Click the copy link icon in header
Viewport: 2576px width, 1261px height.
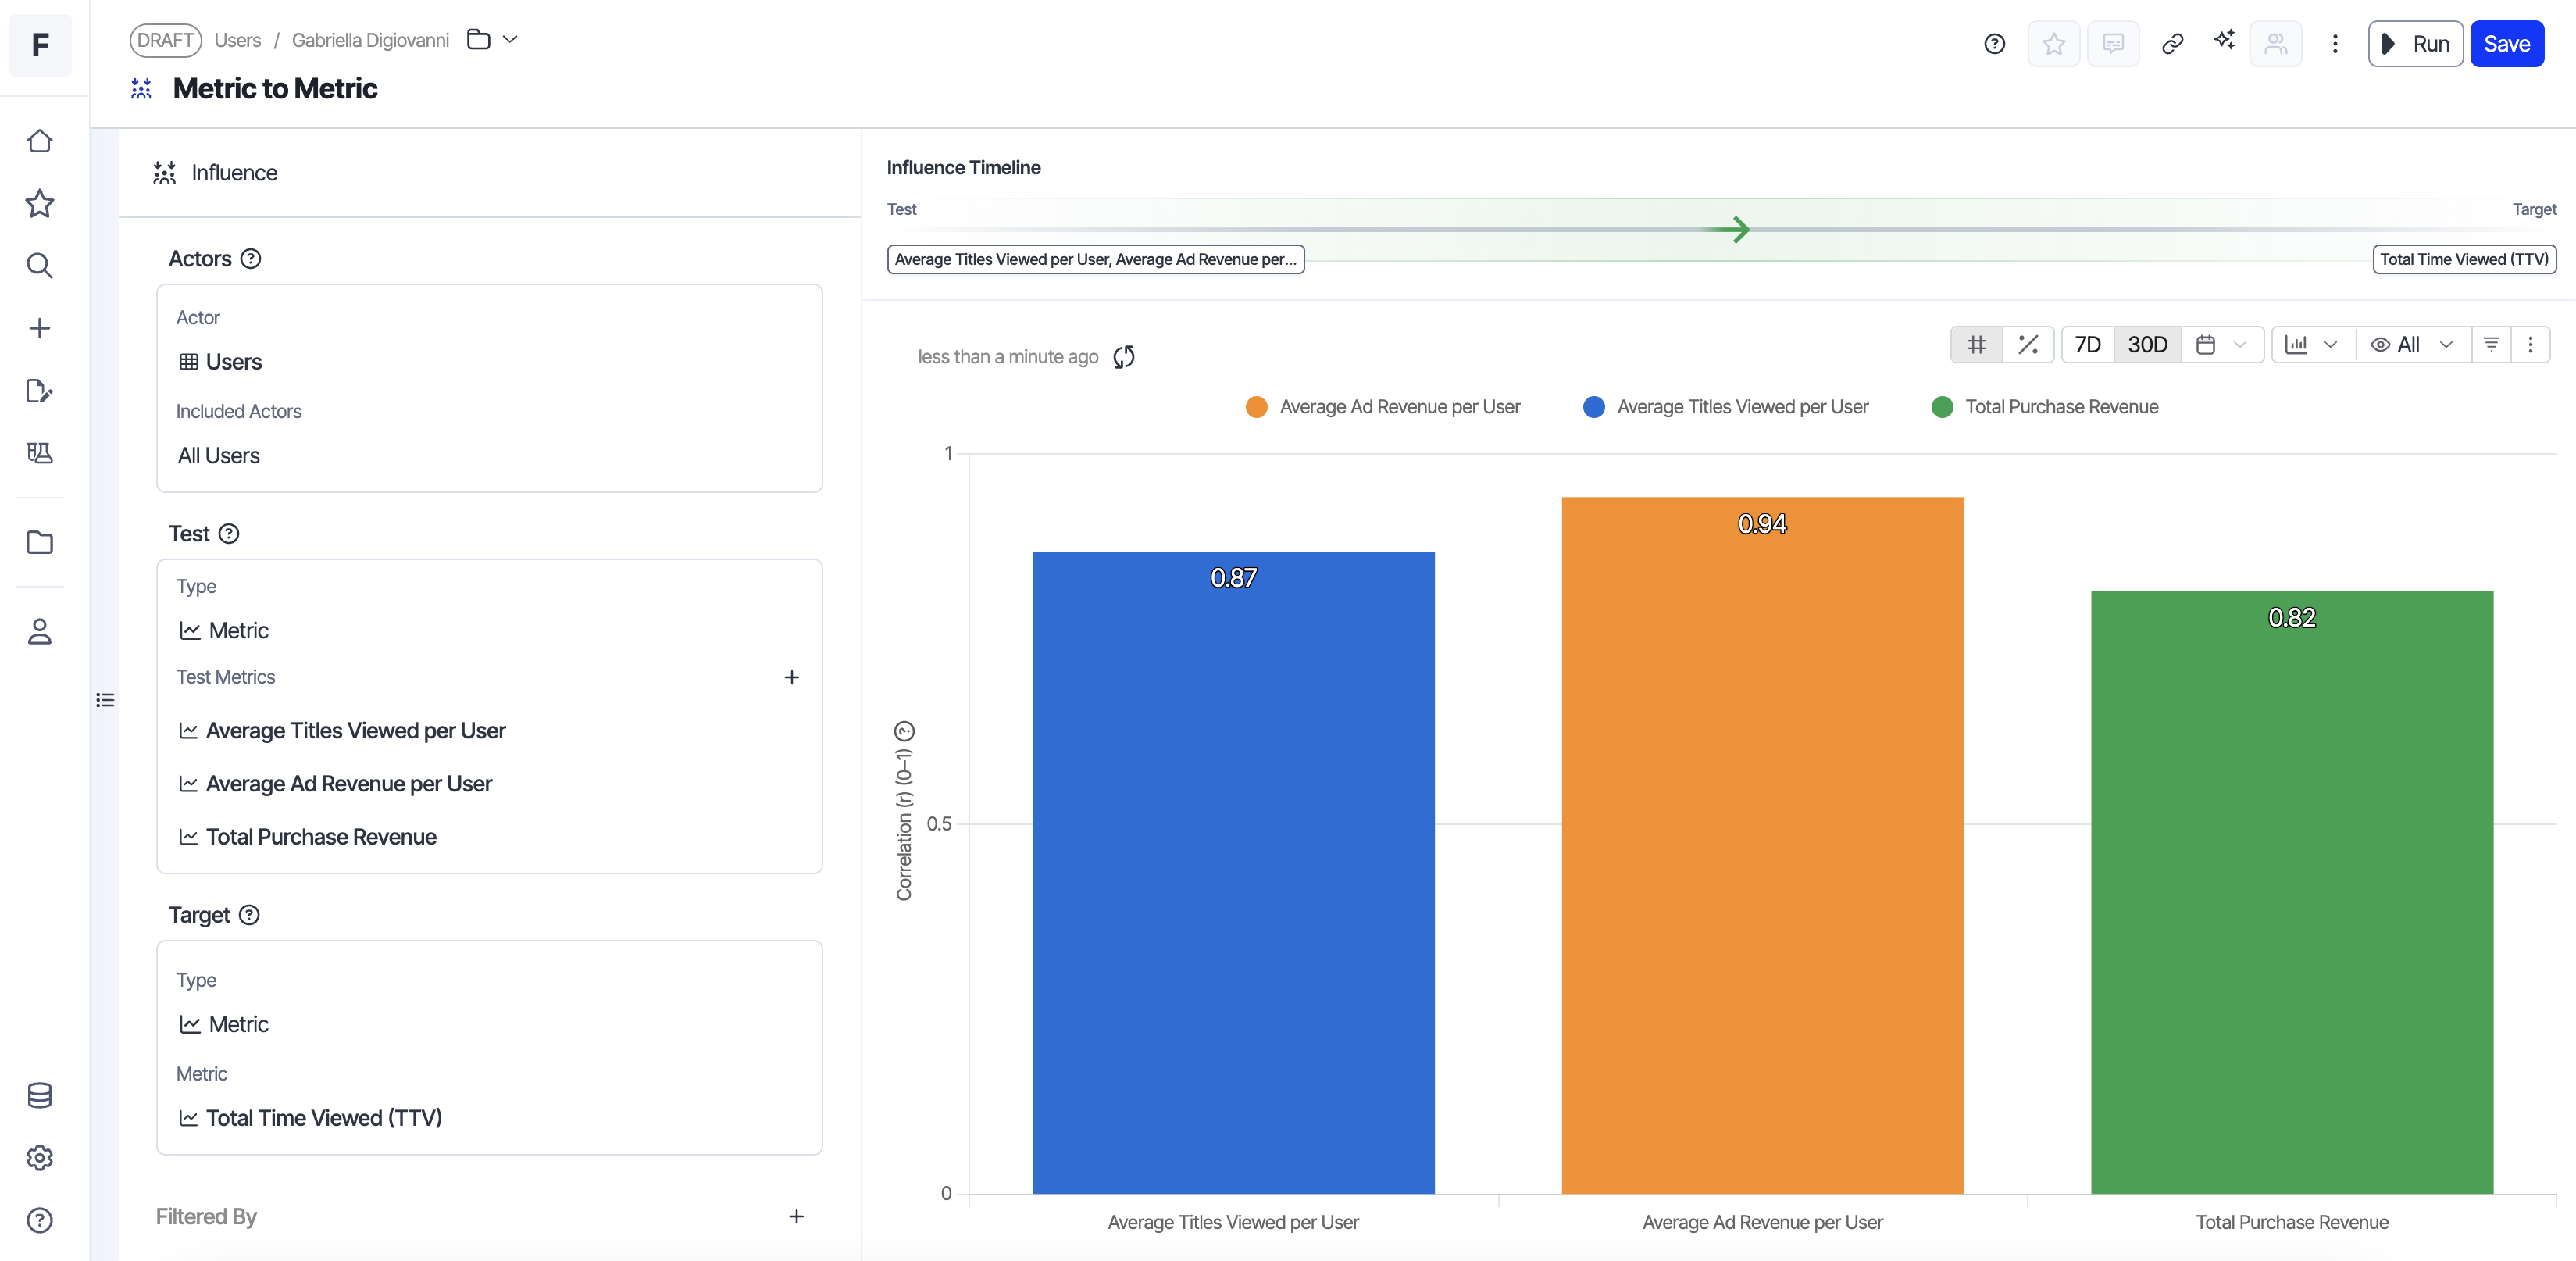point(2172,44)
